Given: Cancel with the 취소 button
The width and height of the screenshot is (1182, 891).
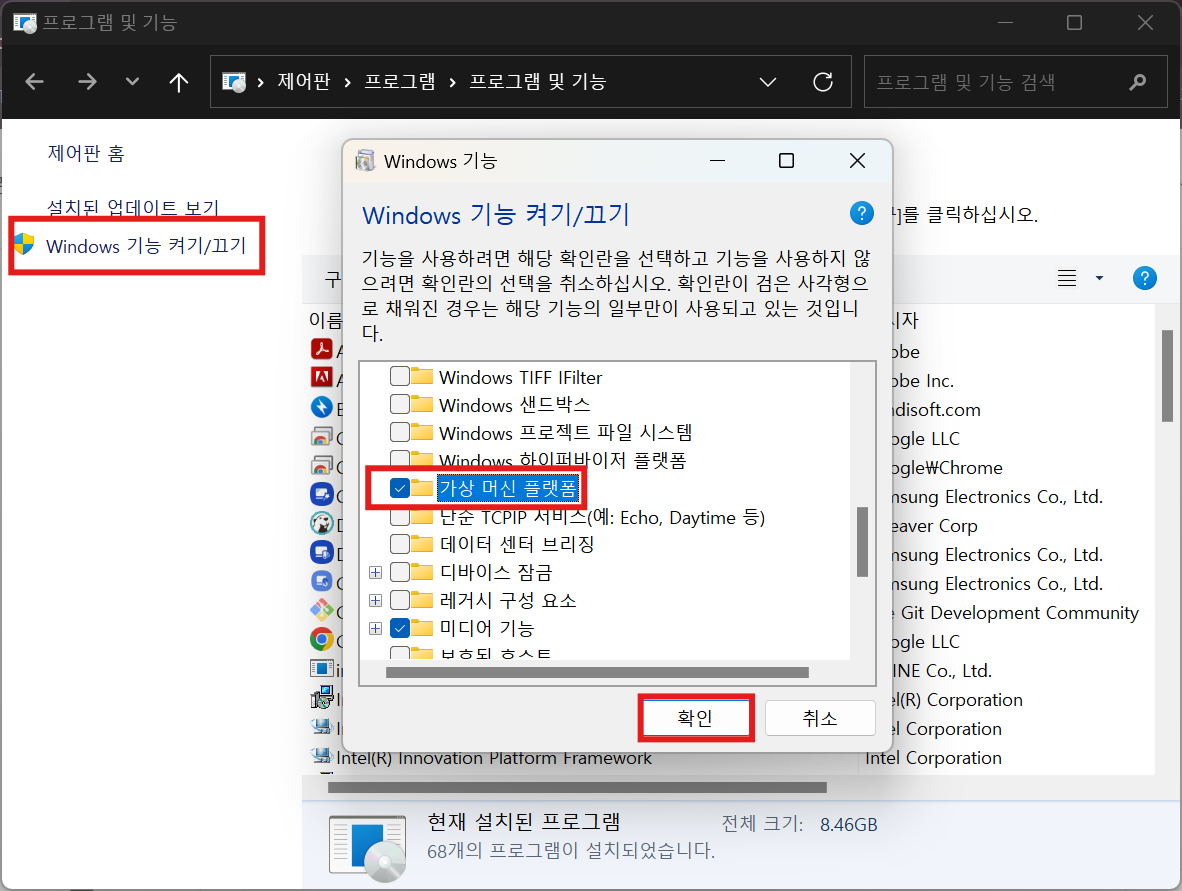Looking at the screenshot, I should (x=820, y=718).
